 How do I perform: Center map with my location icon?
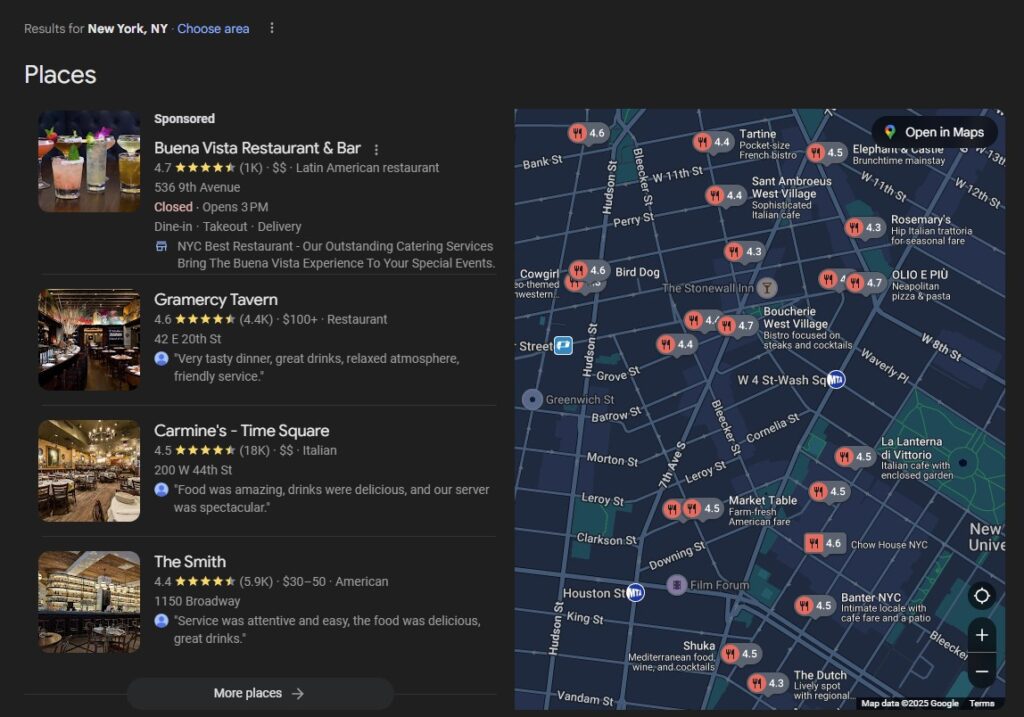pos(981,596)
